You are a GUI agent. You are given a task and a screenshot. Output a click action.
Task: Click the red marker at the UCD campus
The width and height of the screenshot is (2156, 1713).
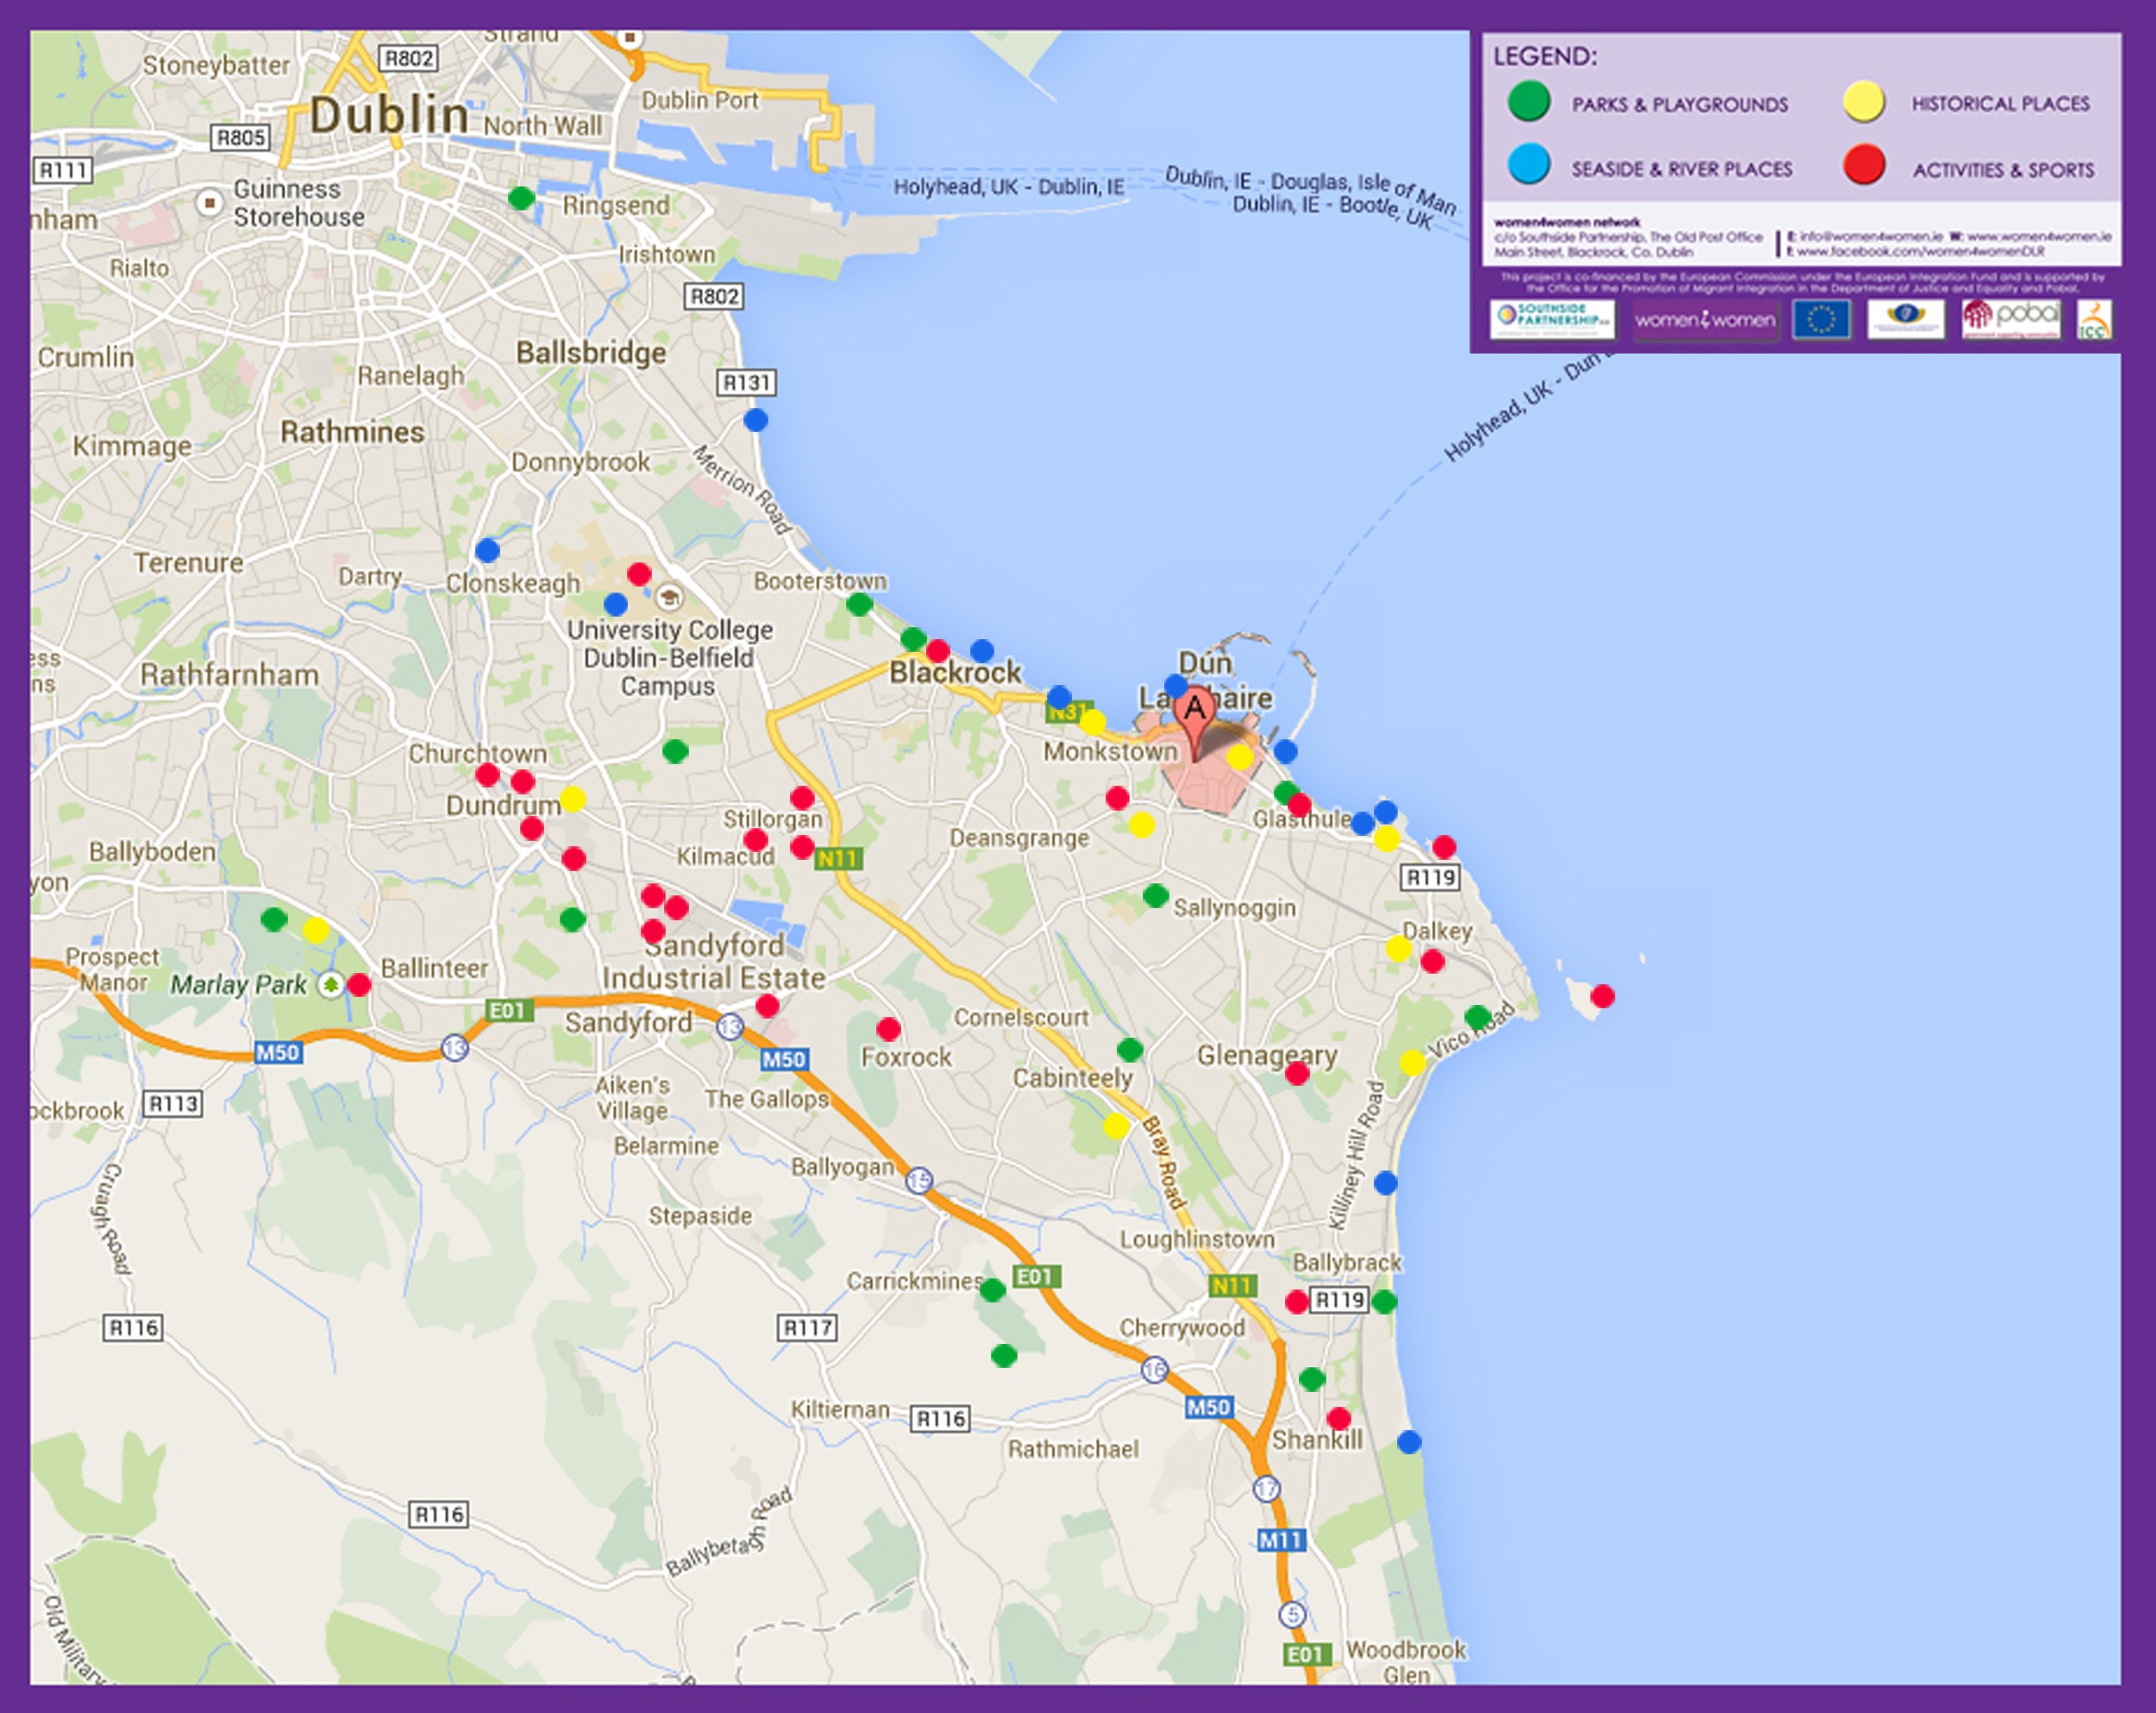click(x=639, y=574)
